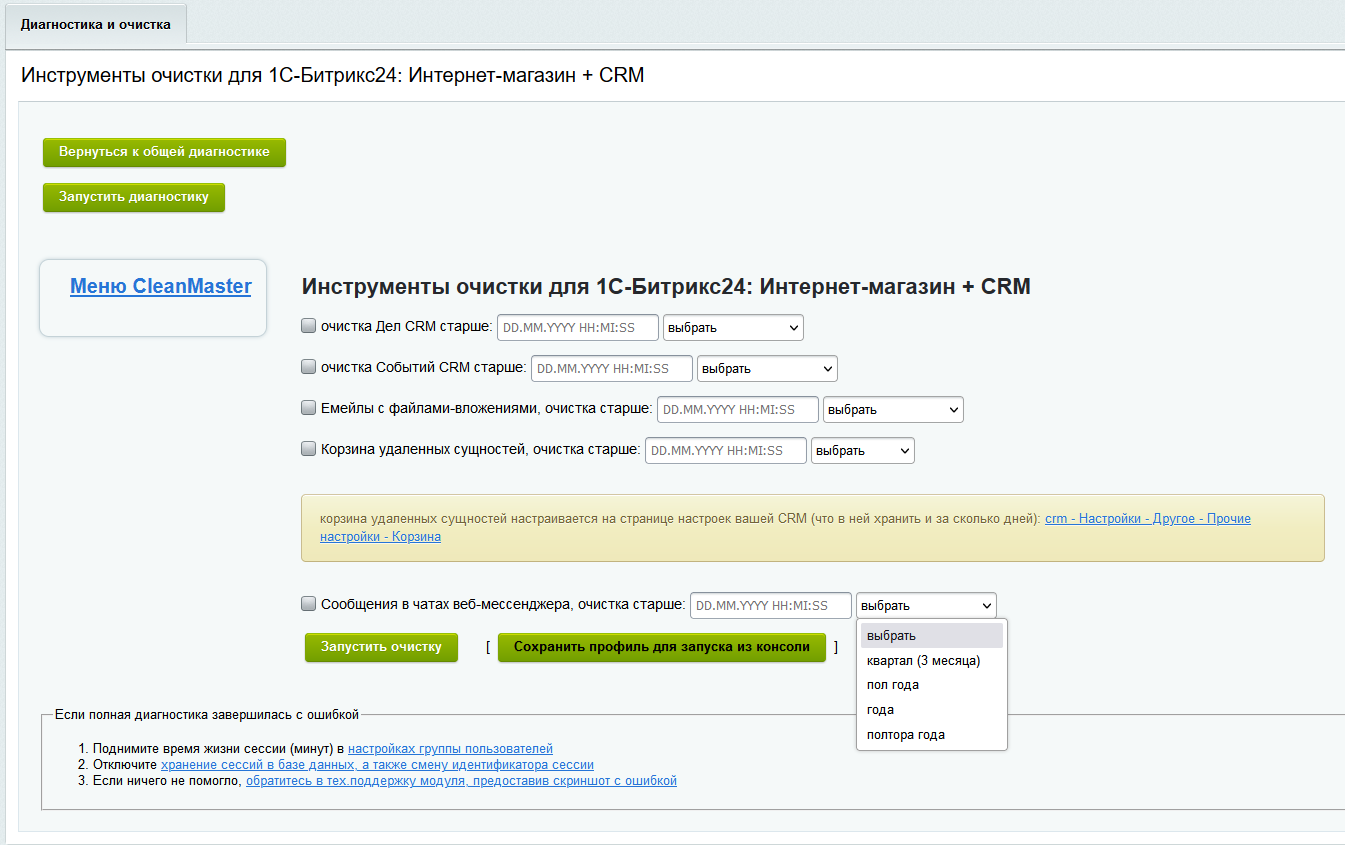Toggle the 'очистка Событий CRM старше' checkbox
This screenshot has height=845, width=1345.
tap(309, 367)
